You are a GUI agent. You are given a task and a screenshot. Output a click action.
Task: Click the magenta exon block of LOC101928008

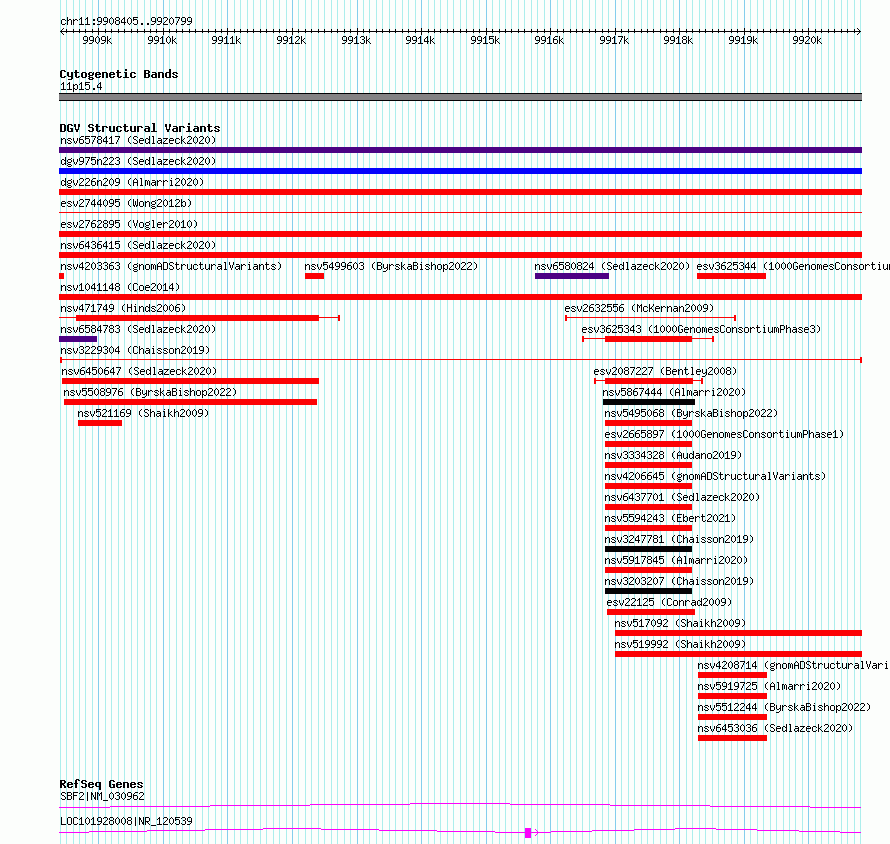(528, 833)
